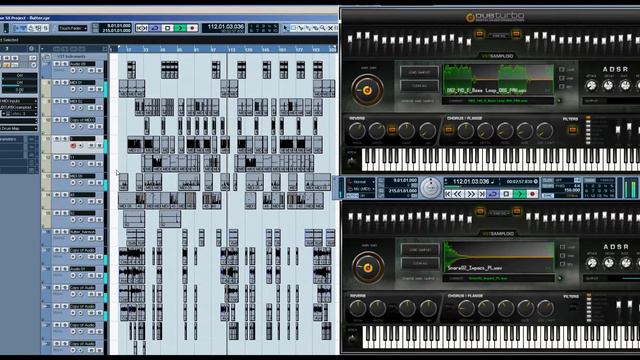The height and width of the screenshot is (360, 640).
Task: Click Go to End on the floating transport
Action: point(482,194)
